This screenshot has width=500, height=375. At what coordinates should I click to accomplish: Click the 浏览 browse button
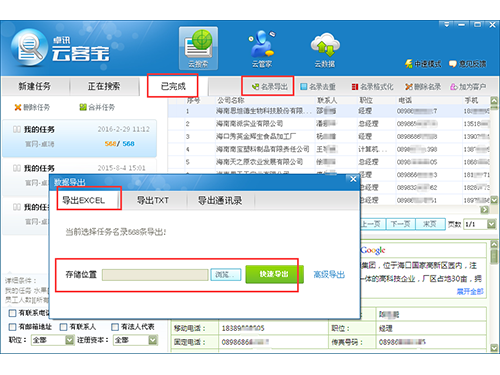tap(226, 275)
